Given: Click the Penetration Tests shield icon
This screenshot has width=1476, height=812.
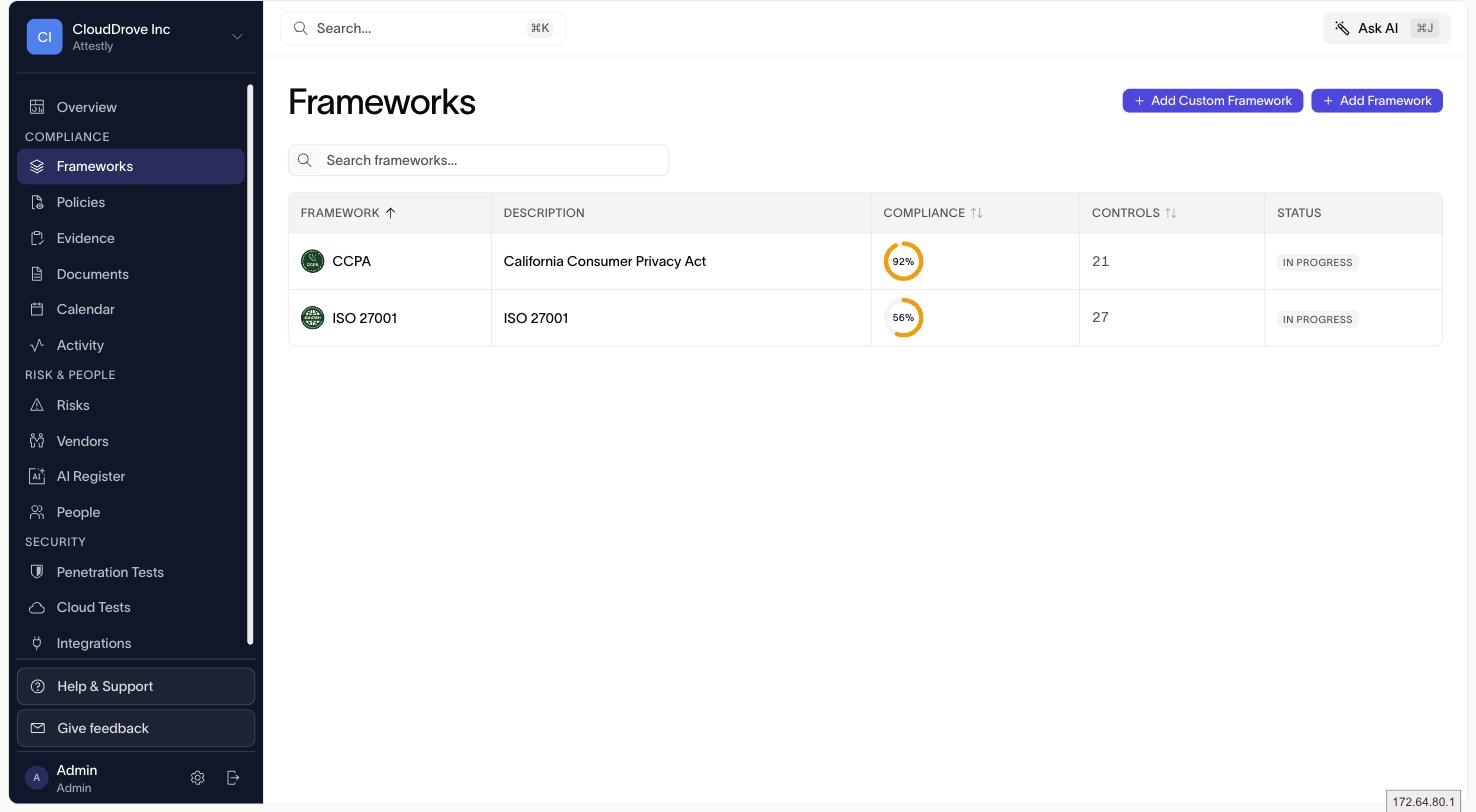Looking at the screenshot, I should 37,572.
